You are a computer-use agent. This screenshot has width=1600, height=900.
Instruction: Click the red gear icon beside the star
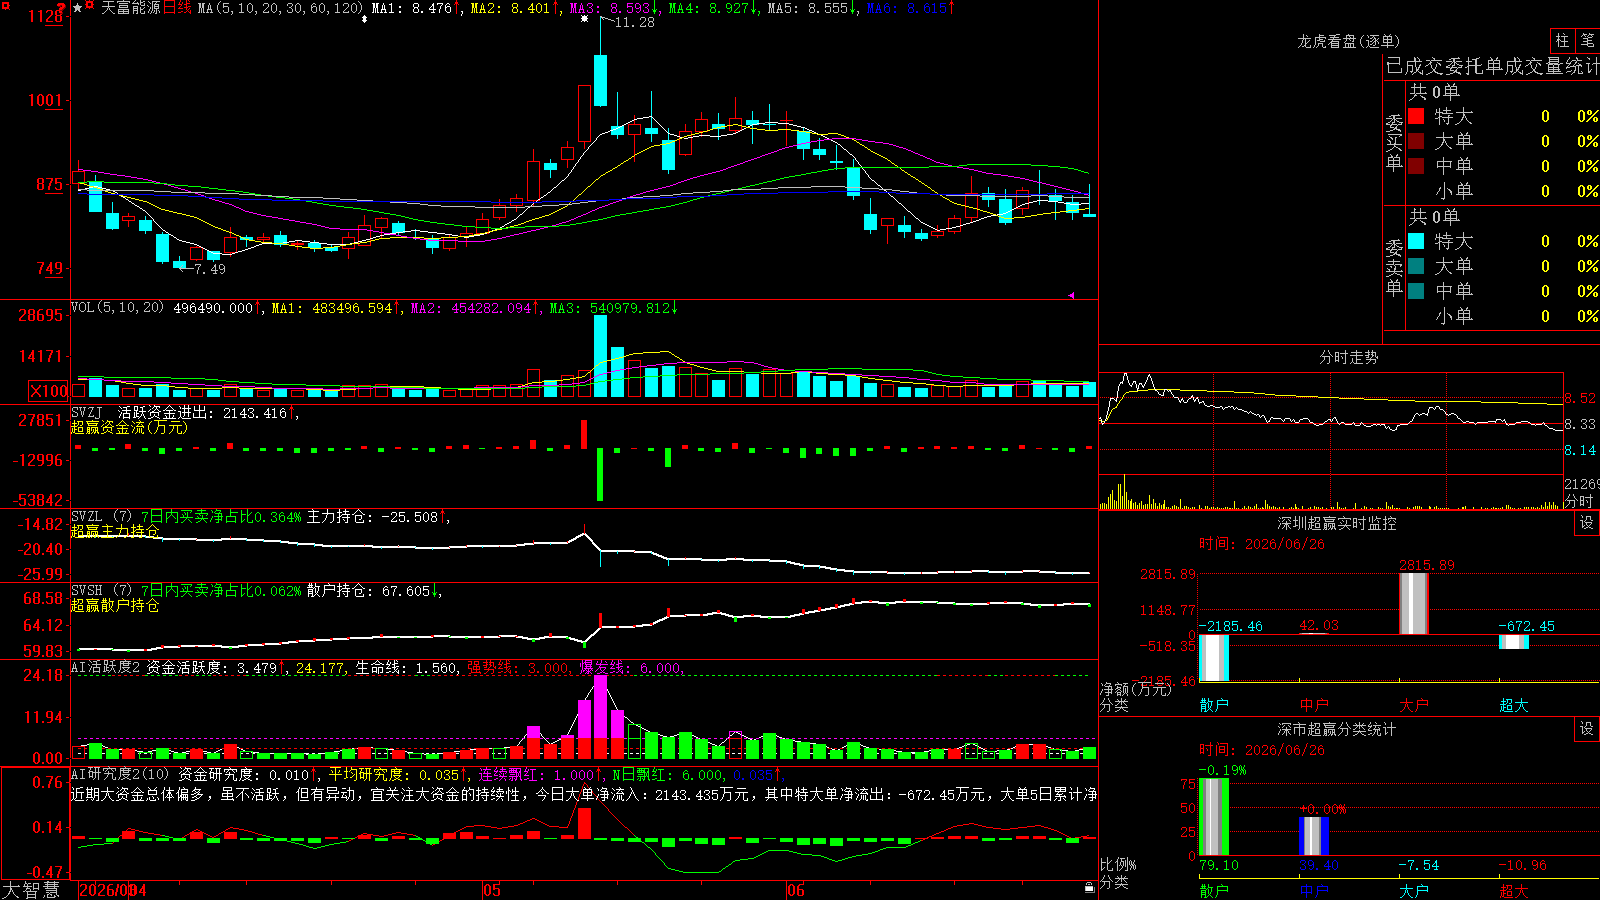[x=90, y=7]
